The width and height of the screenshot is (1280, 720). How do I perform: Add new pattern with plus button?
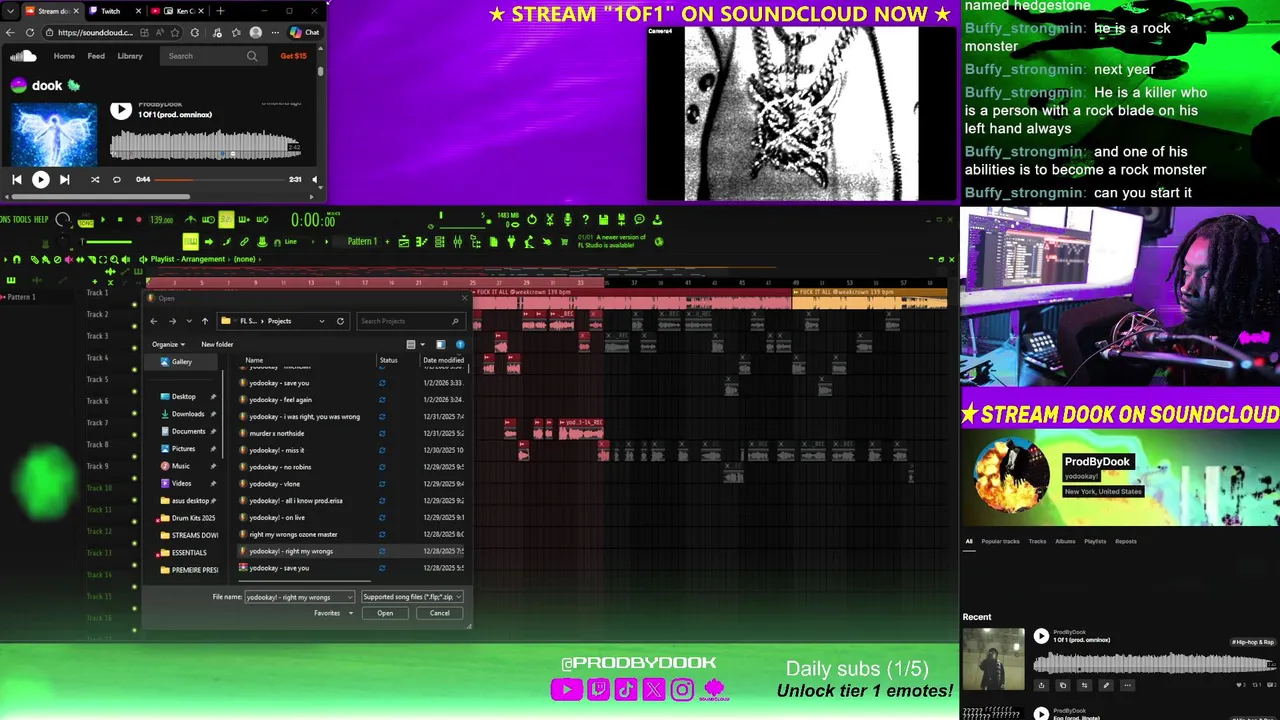[x=387, y=241]
